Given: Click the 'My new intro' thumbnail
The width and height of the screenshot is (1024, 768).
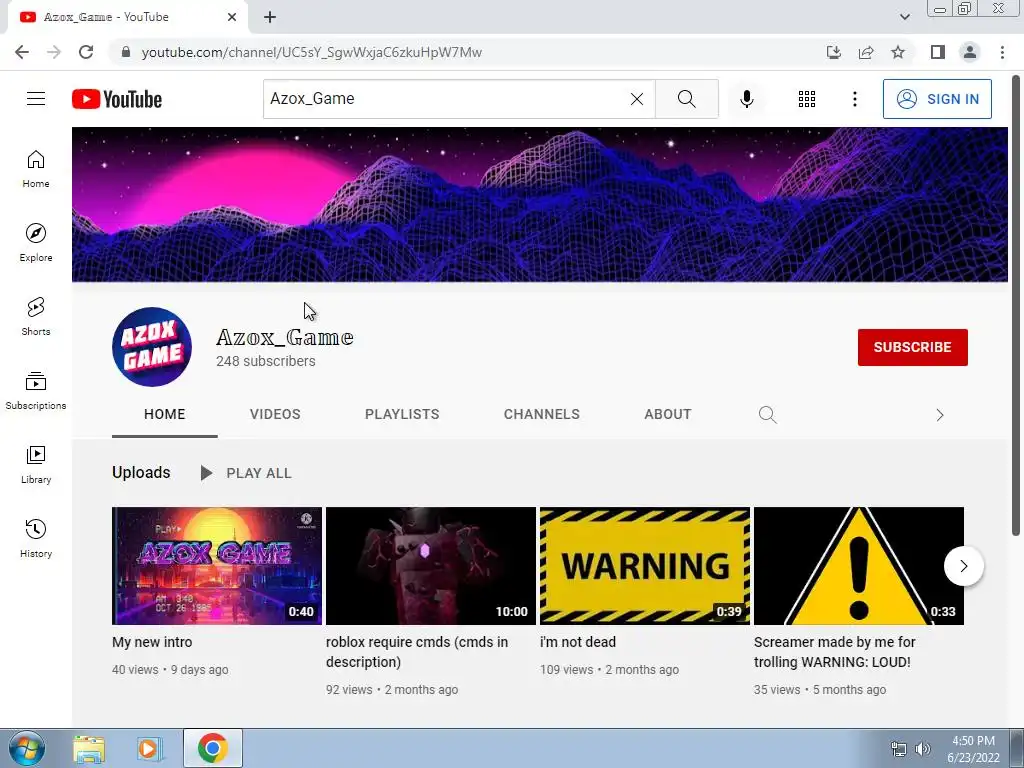Looking at the screenshot, I should (217, 566).
